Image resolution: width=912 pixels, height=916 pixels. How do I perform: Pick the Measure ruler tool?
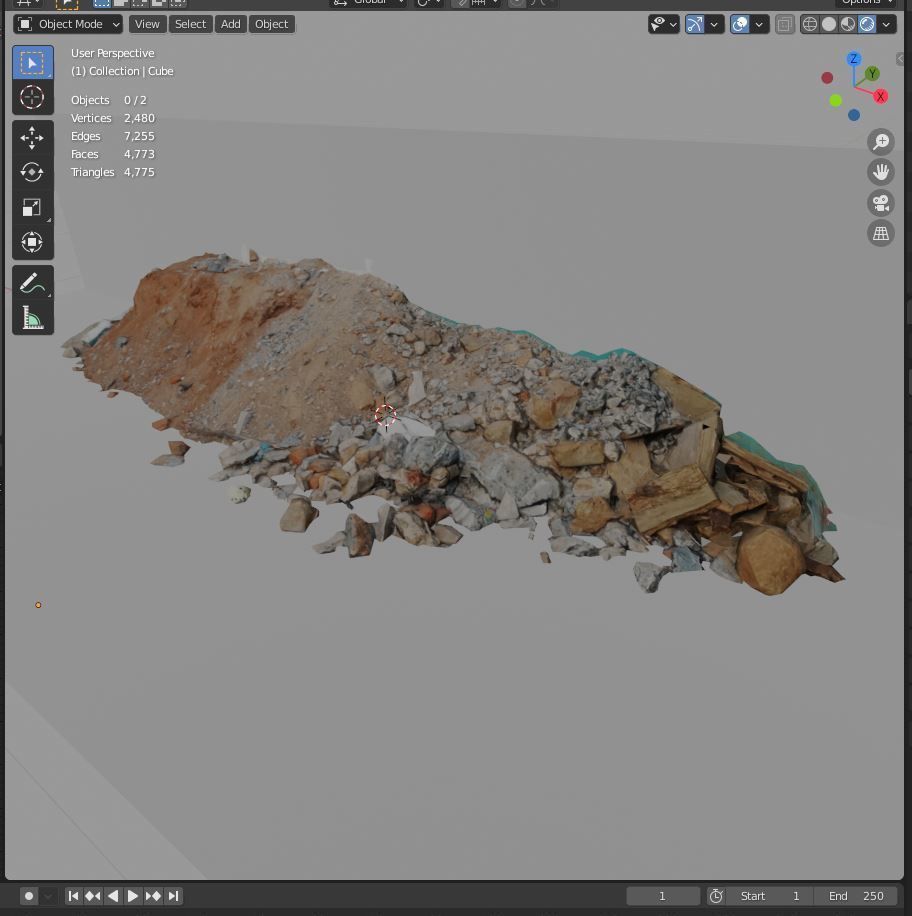coord(33,317)
